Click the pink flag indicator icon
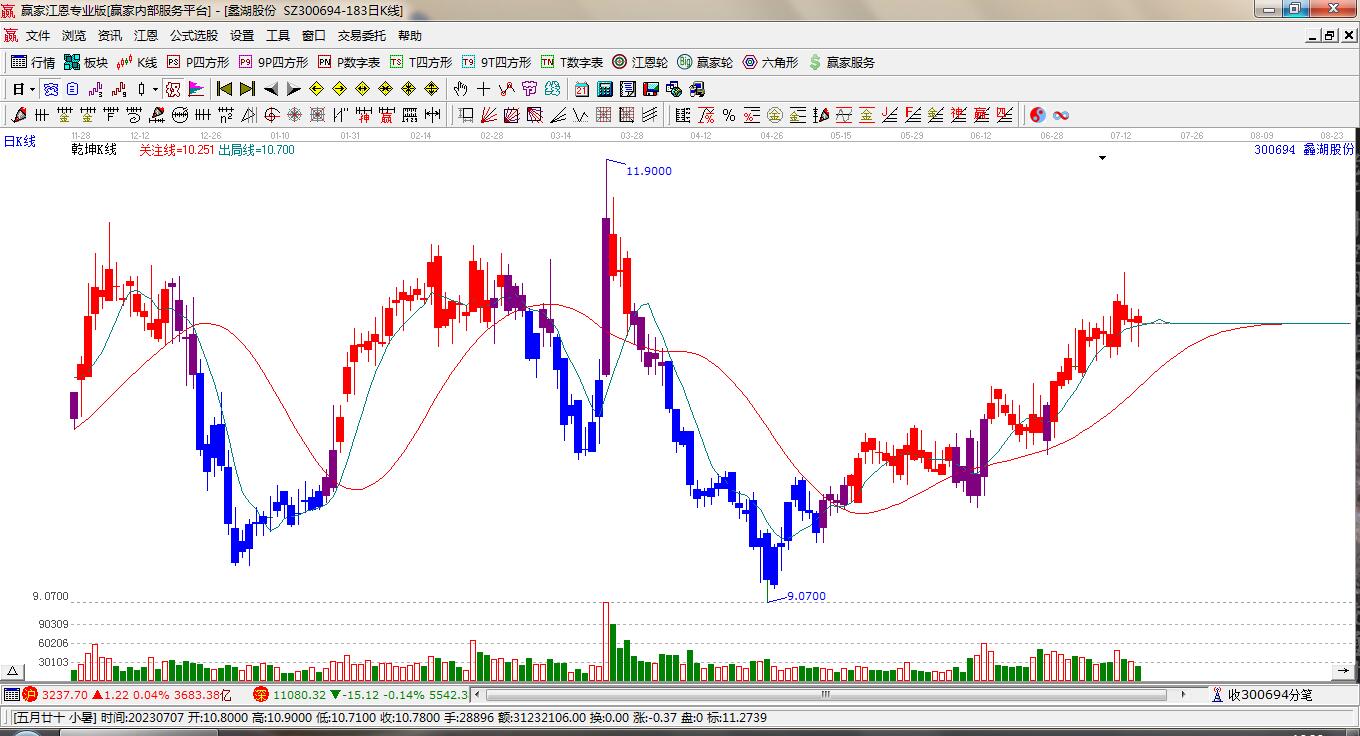 coord(196,89)
